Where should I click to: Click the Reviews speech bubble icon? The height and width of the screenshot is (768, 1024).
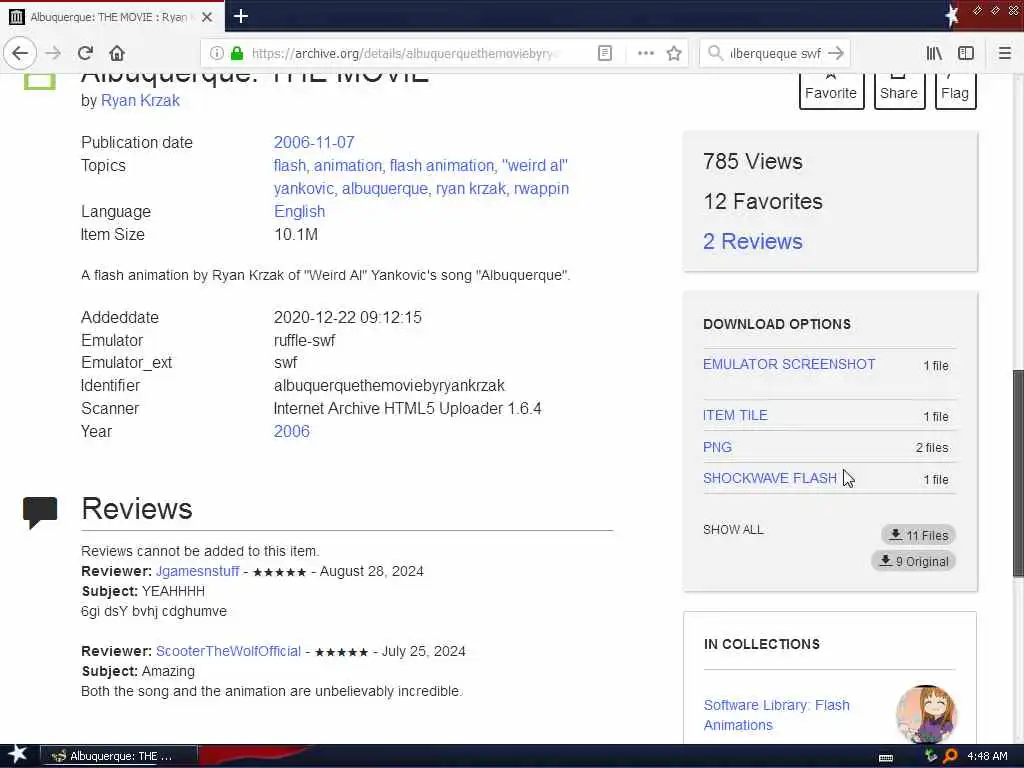(40, 512)
